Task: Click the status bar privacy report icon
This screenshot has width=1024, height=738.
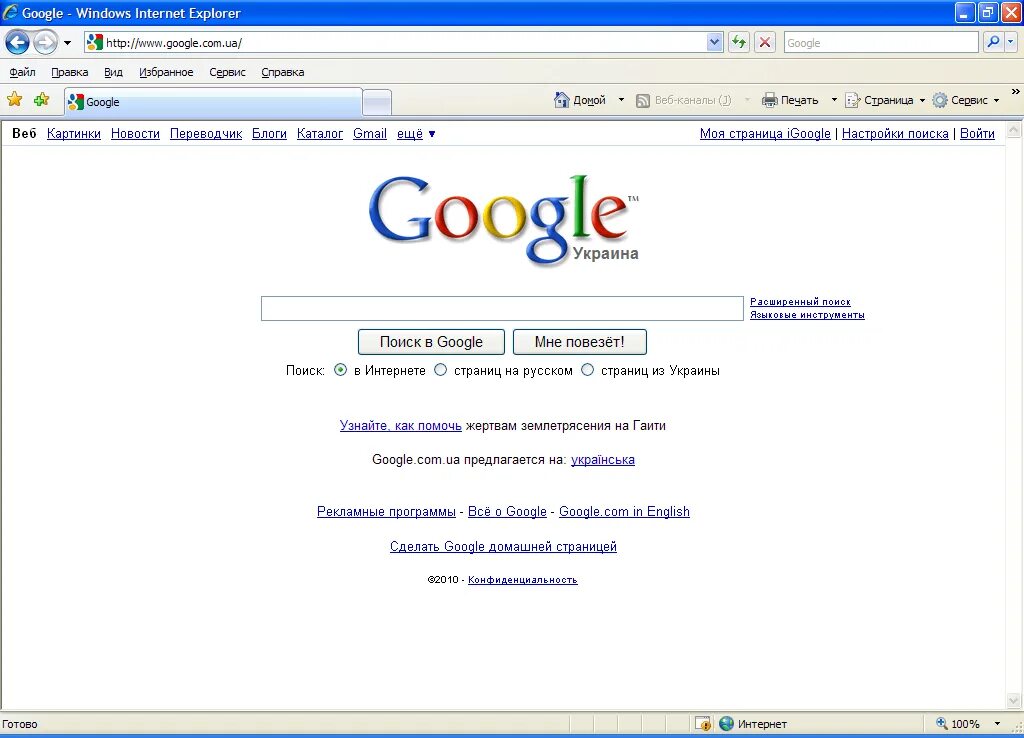Action: (x=703, y=724)
